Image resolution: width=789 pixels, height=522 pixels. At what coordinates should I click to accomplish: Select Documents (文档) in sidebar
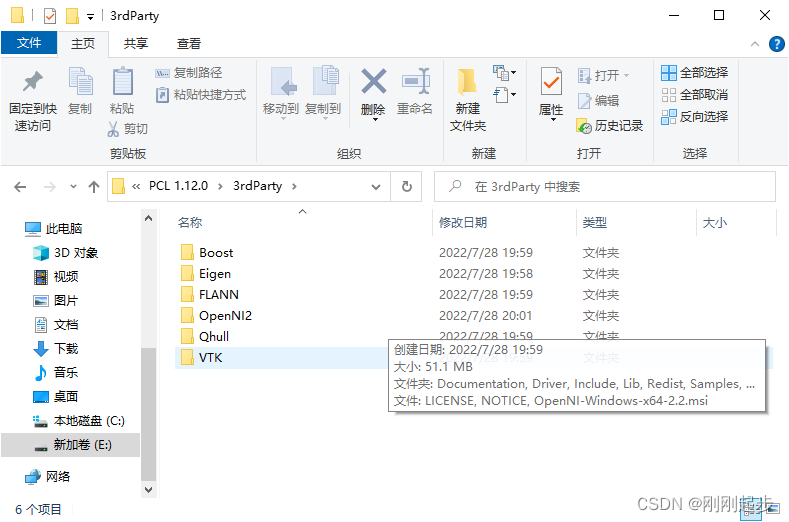click(x=56, y=325)
